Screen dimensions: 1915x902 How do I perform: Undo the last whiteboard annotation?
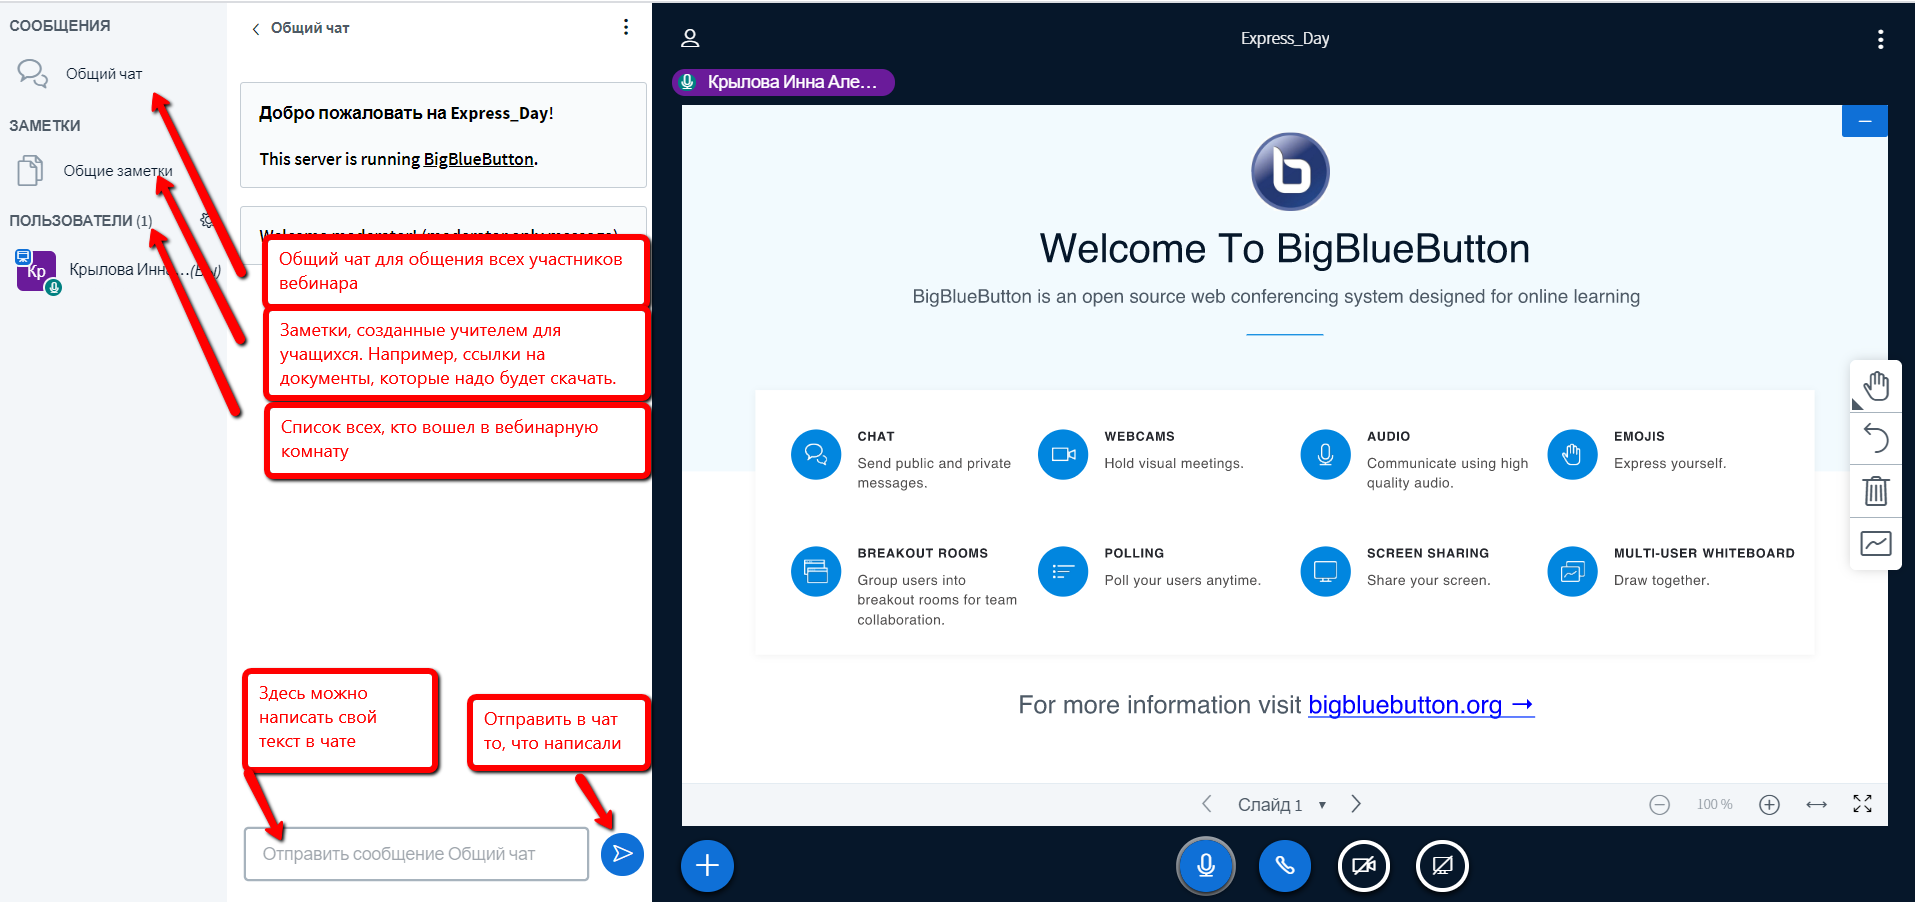click(x=1876, y=438)
